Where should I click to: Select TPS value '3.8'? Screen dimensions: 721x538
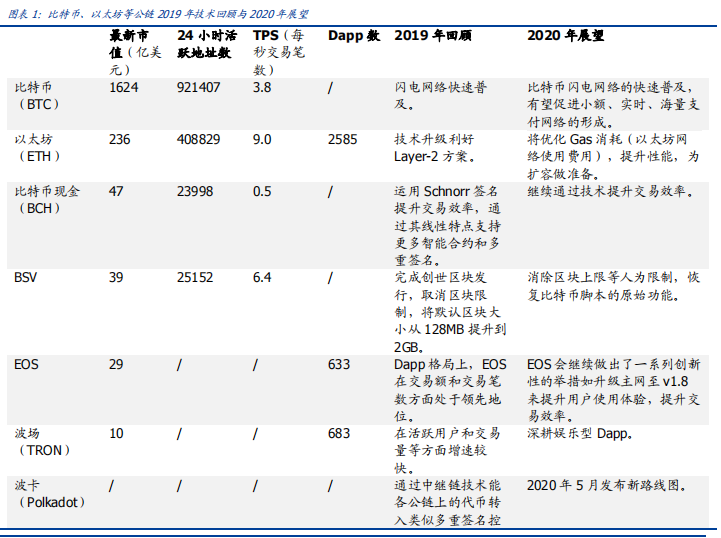pos(262,87)
